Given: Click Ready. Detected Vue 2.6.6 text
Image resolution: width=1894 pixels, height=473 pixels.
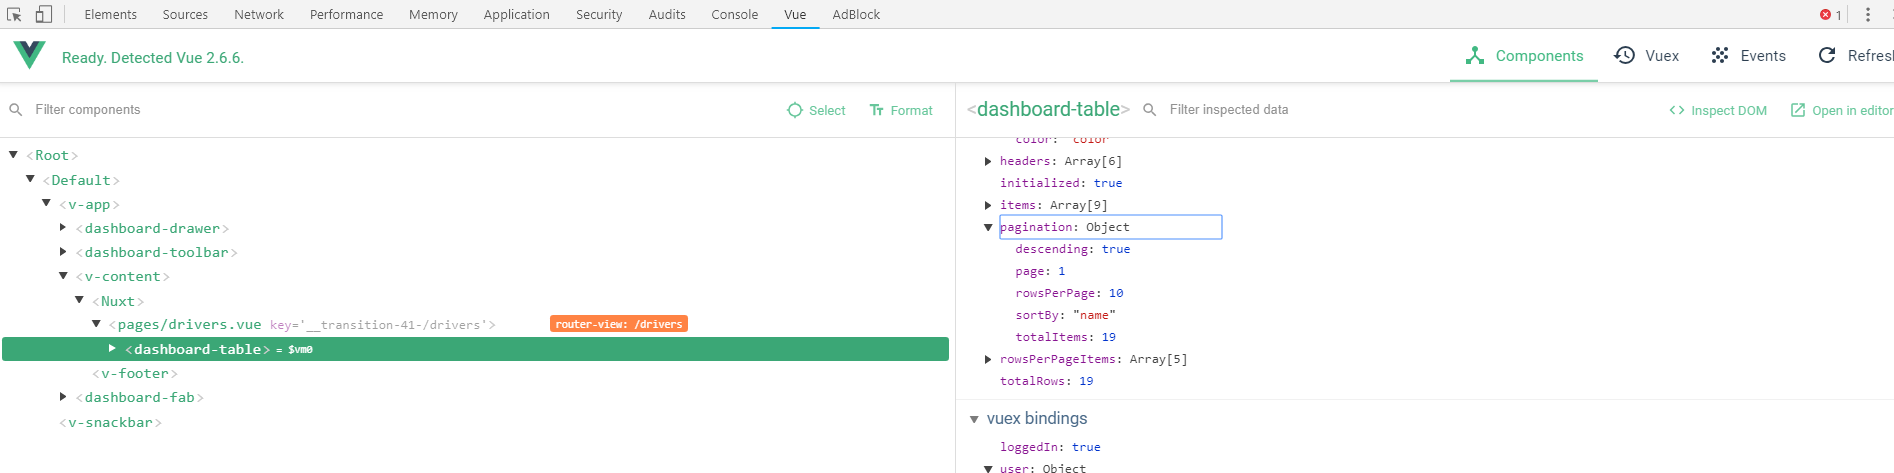Looking at the screenshot, I should tap(153, 58).
